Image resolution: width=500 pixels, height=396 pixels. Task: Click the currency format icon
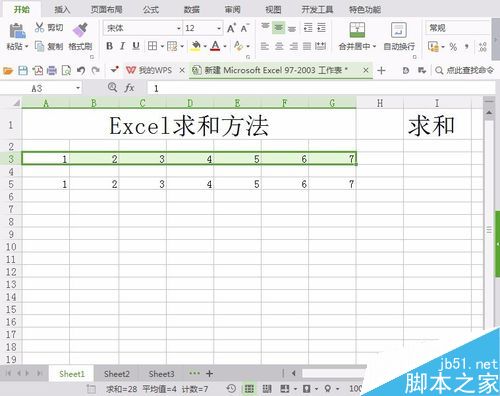pos(433,46)
